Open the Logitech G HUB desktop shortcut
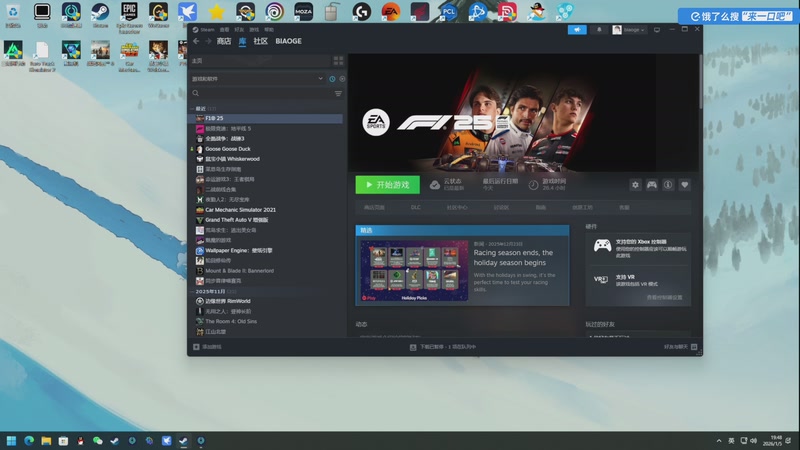This screenshot has height=450, width=800. (362, 12)
